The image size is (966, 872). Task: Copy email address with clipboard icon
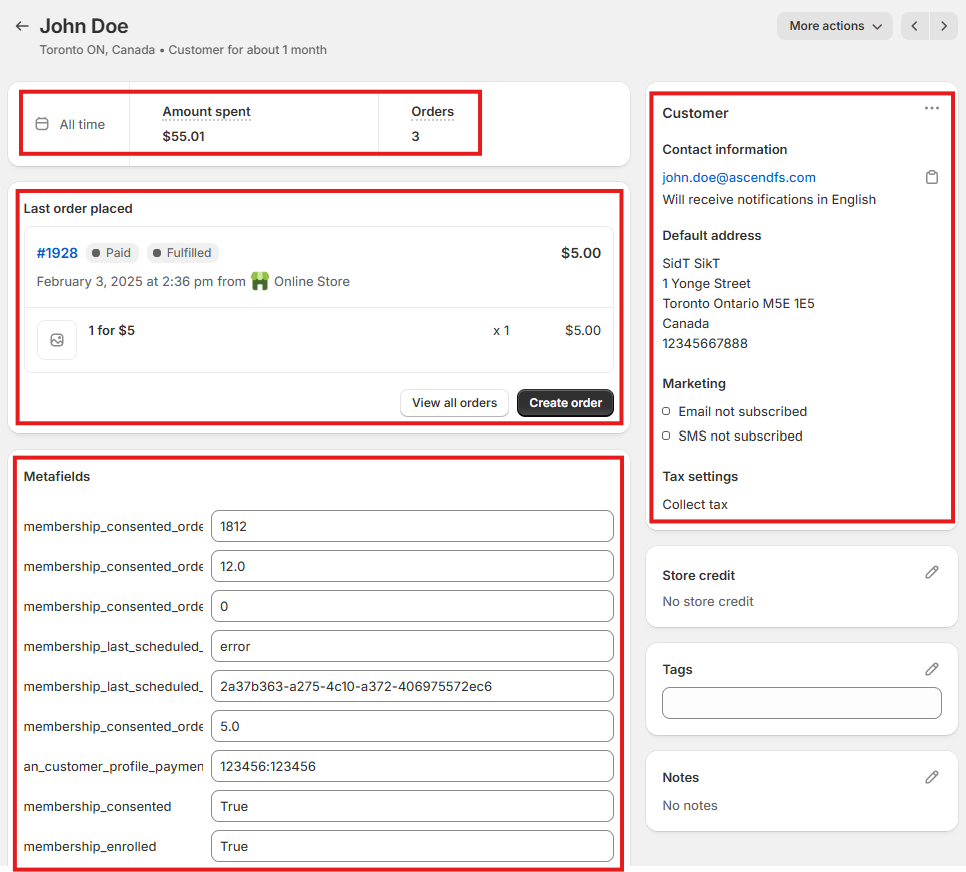tap(931, 178)
